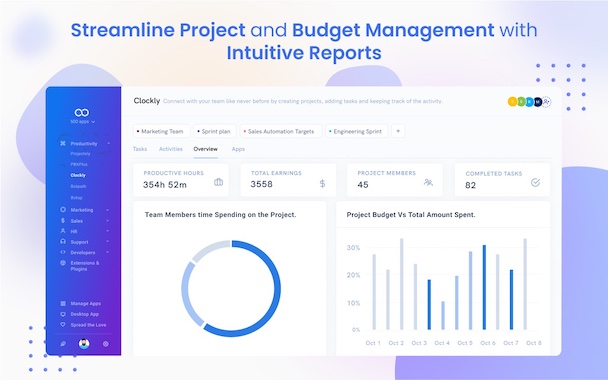Open the Desktop App link

(85, 314)
